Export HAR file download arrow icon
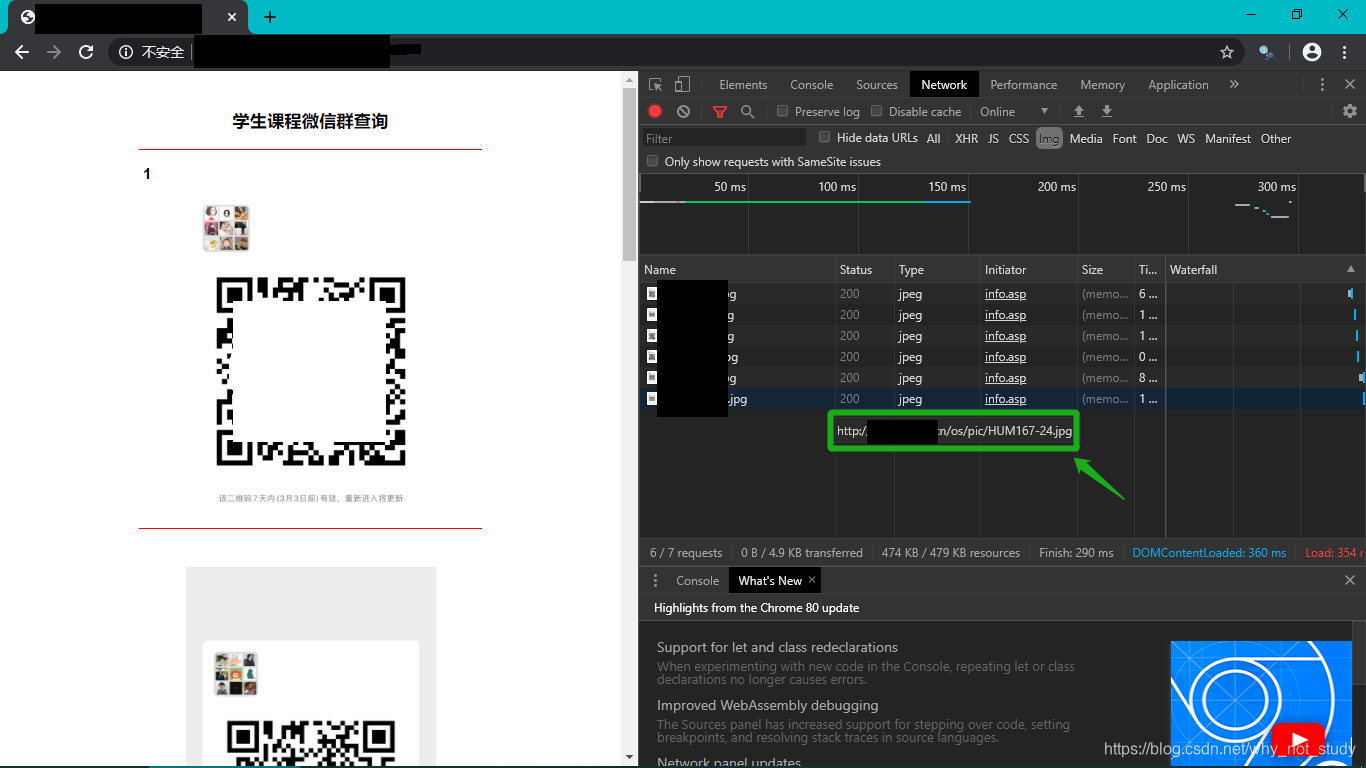The width and height of the screenshot is (1366, 768). point(1107,111)
